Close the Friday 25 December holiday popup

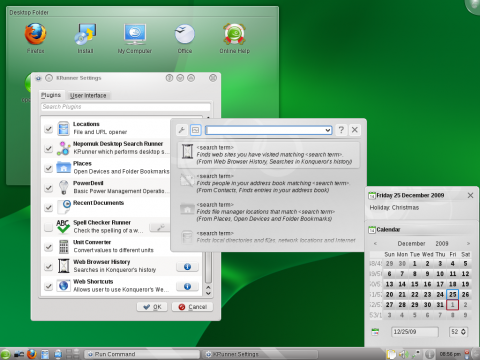[470, 195]
